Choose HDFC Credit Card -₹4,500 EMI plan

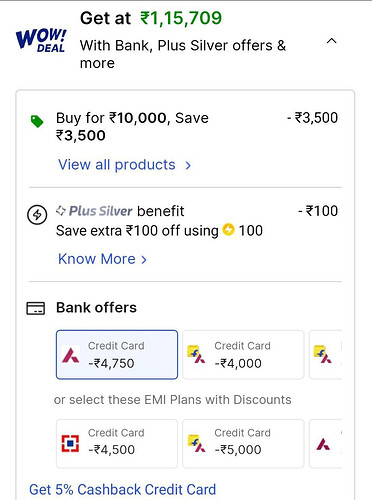117,444
